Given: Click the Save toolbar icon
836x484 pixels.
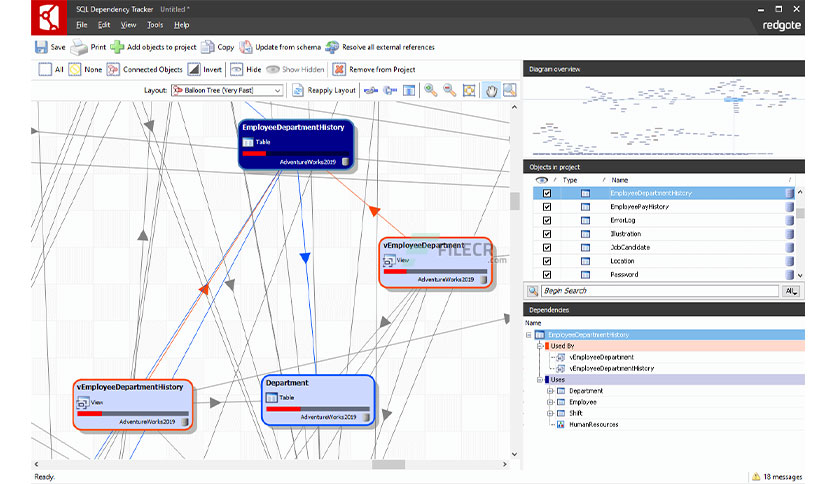Looking at the screenshot, I should (41, 47).
